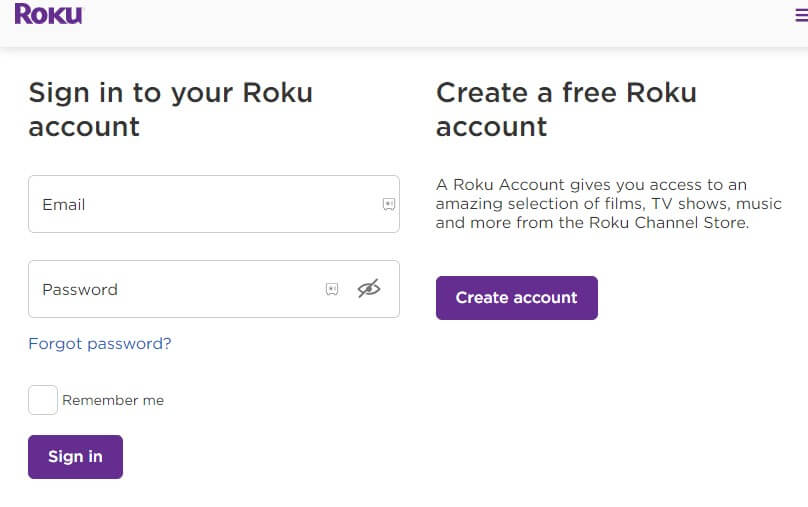
Task: Open the Forgot password? link
Action: [100, 344]
